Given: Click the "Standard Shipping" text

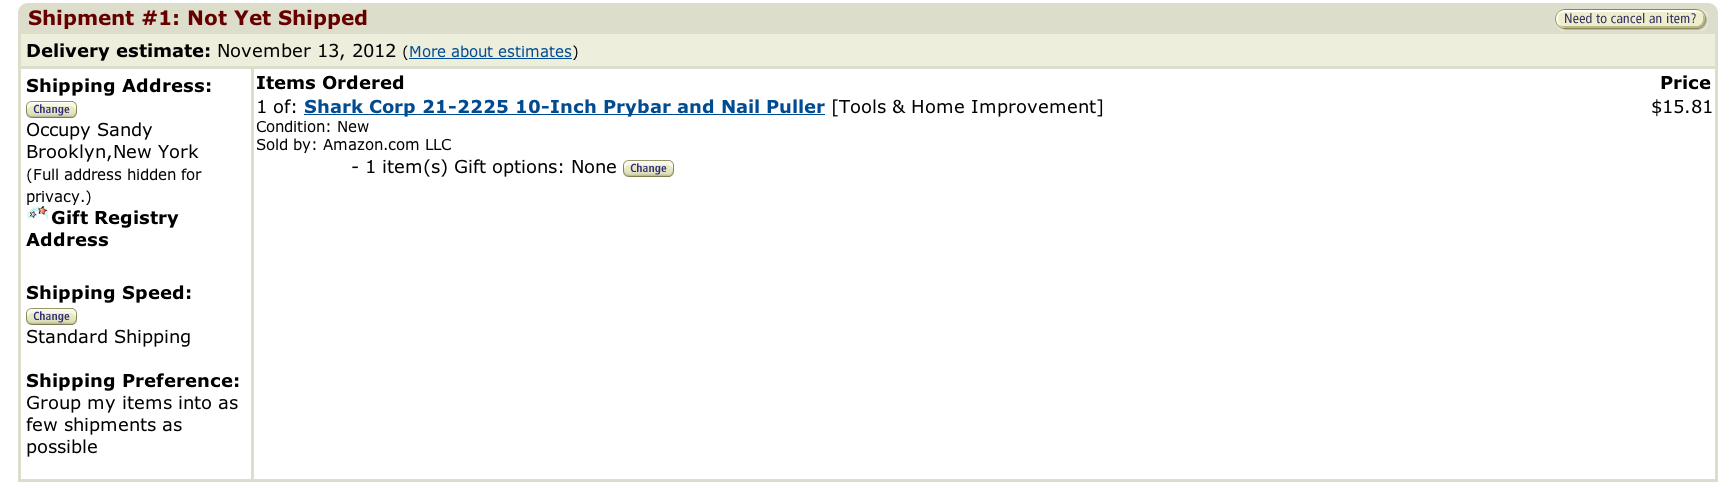Looking at the screenshot, I should [x=108, y=337].
